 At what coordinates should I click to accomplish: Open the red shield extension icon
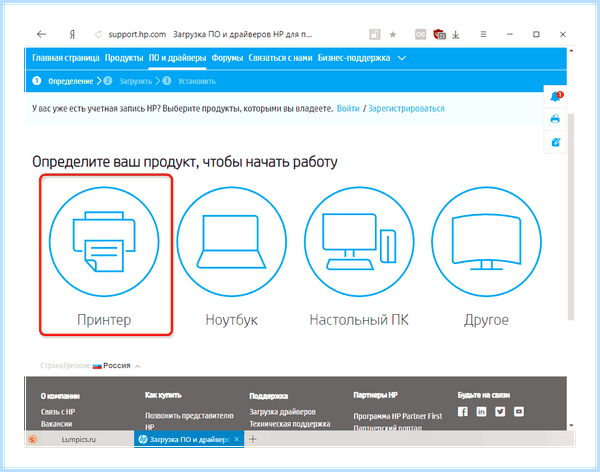(439, 34)
